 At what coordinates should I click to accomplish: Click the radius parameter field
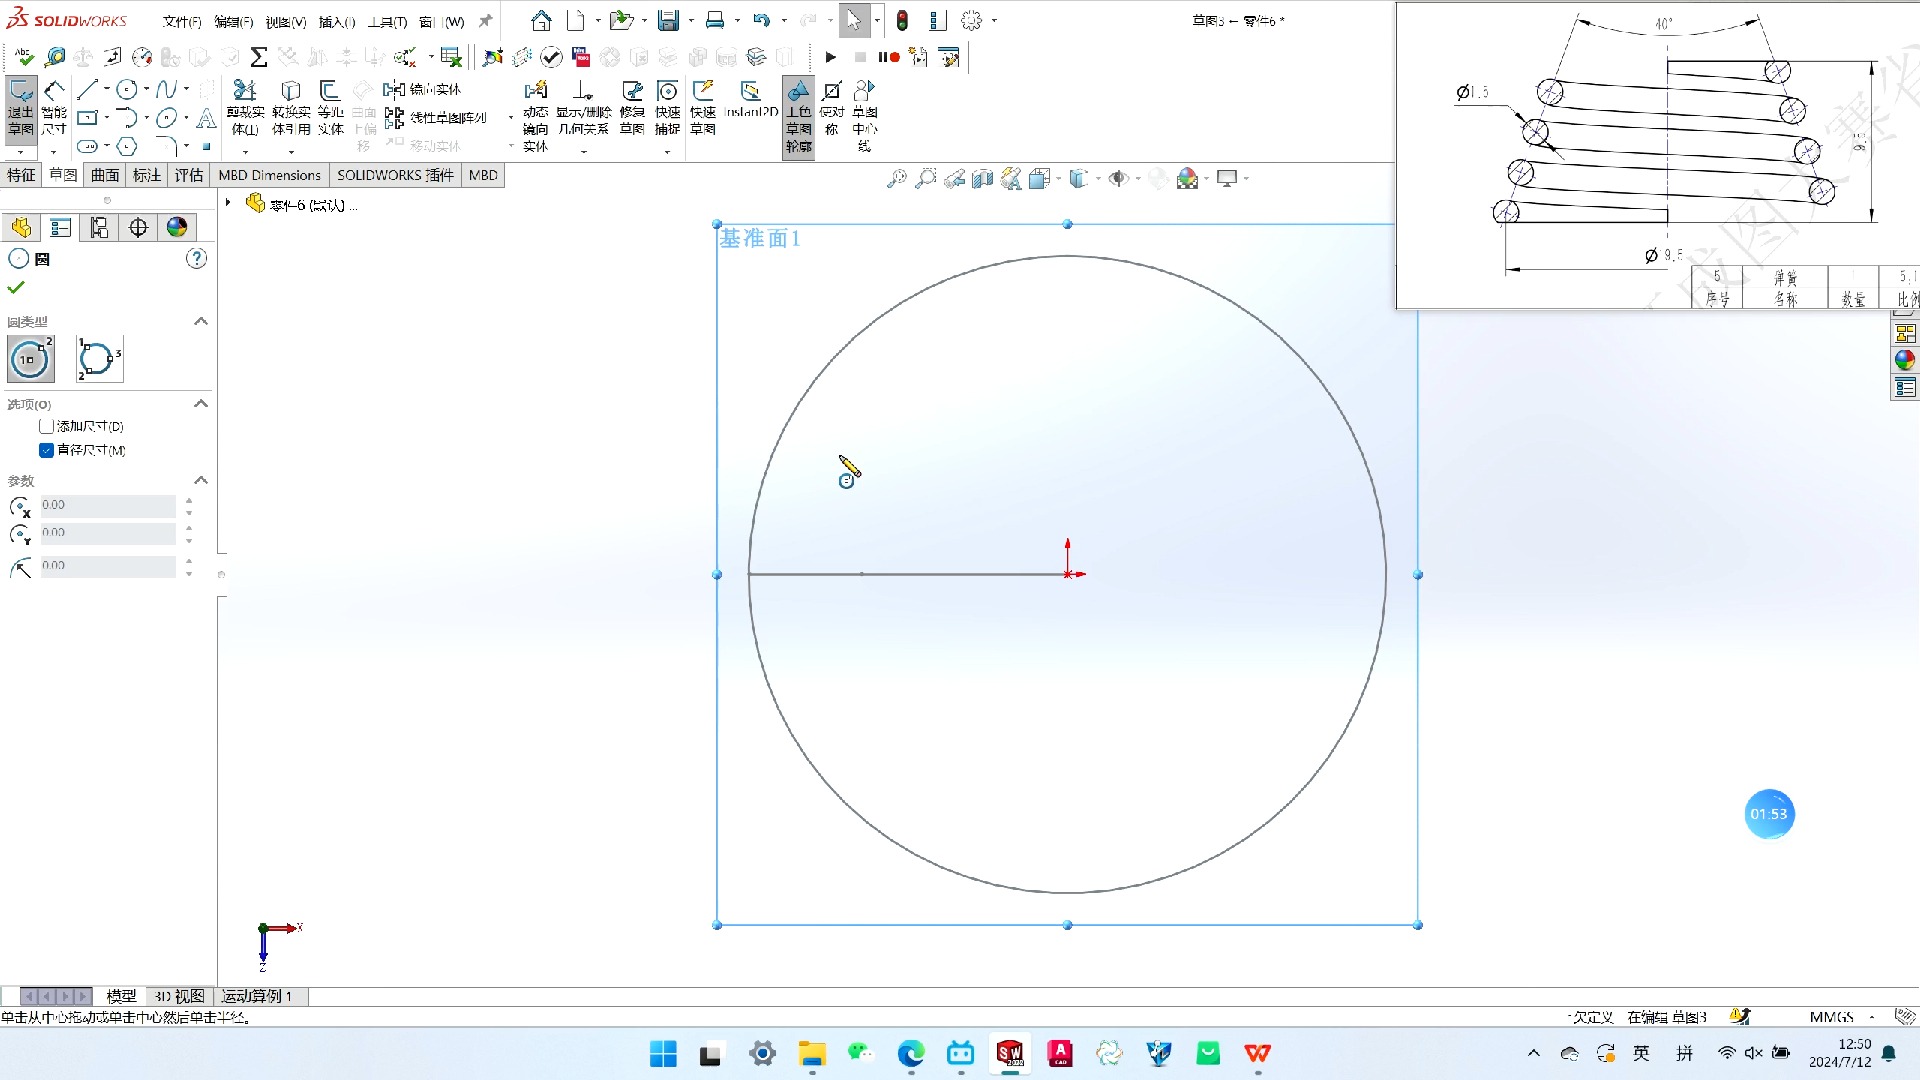[x=108, y=566]
